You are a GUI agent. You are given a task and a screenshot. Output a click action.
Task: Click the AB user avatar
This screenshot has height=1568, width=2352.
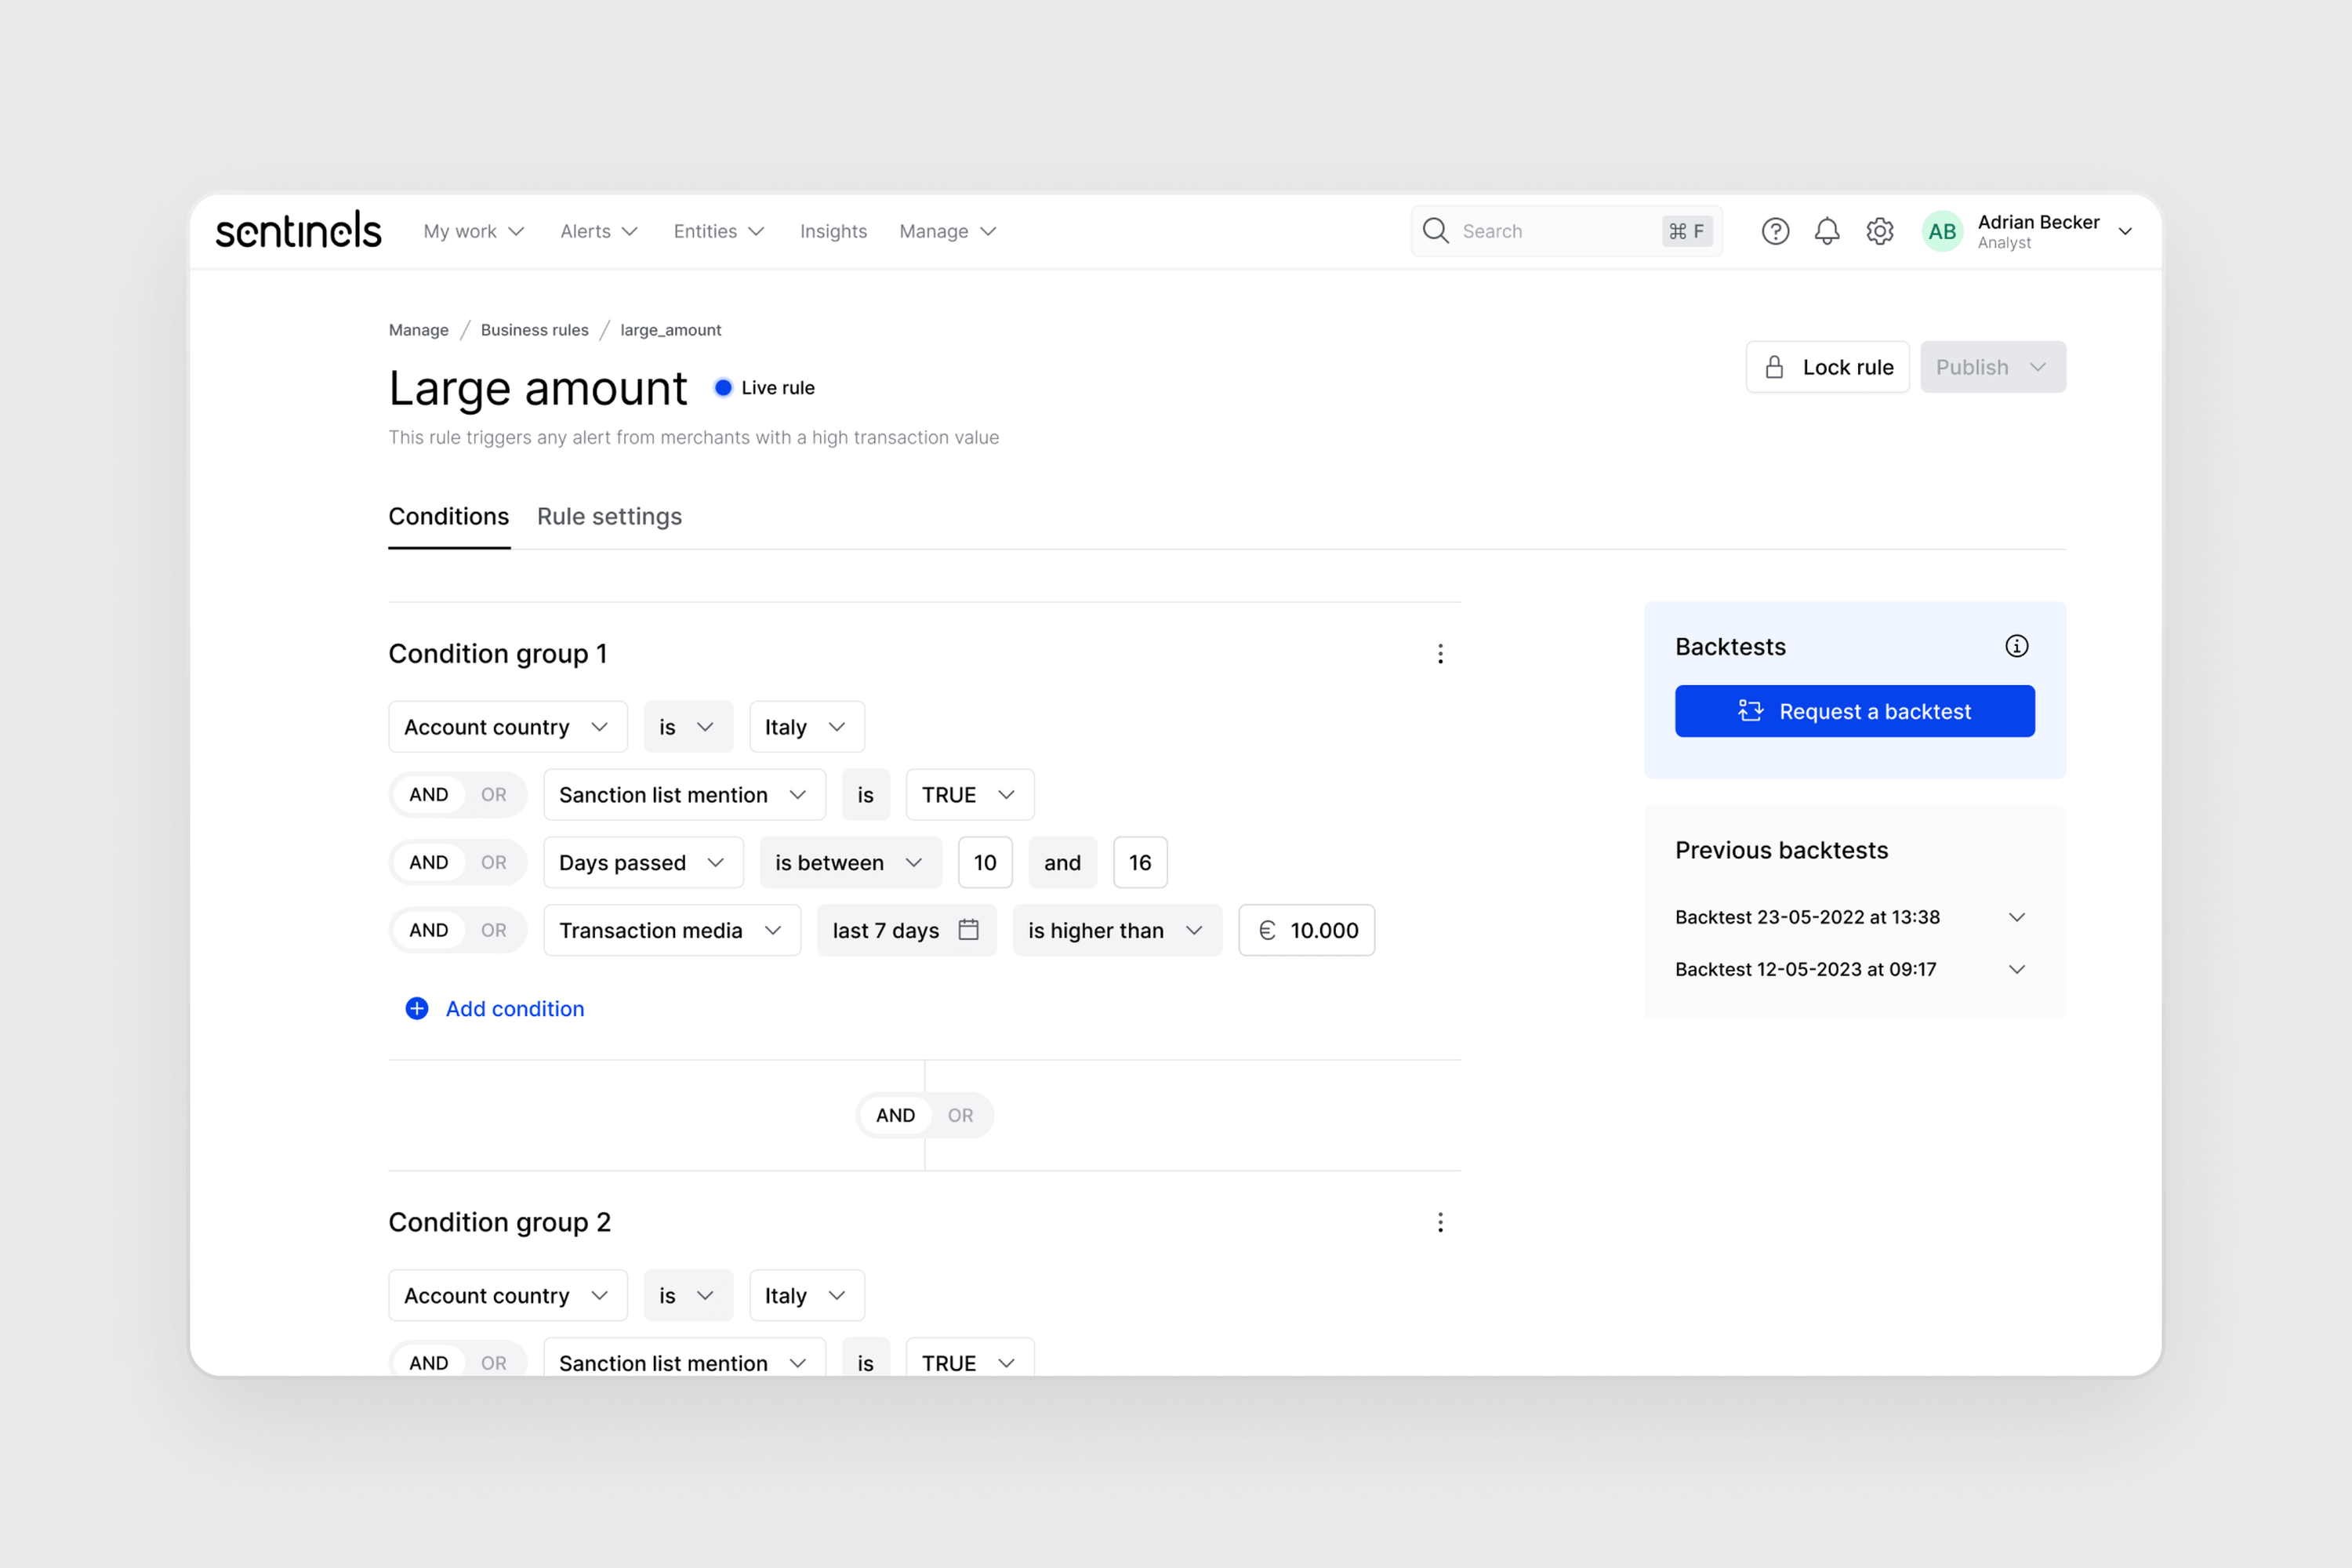point(1942,231)
